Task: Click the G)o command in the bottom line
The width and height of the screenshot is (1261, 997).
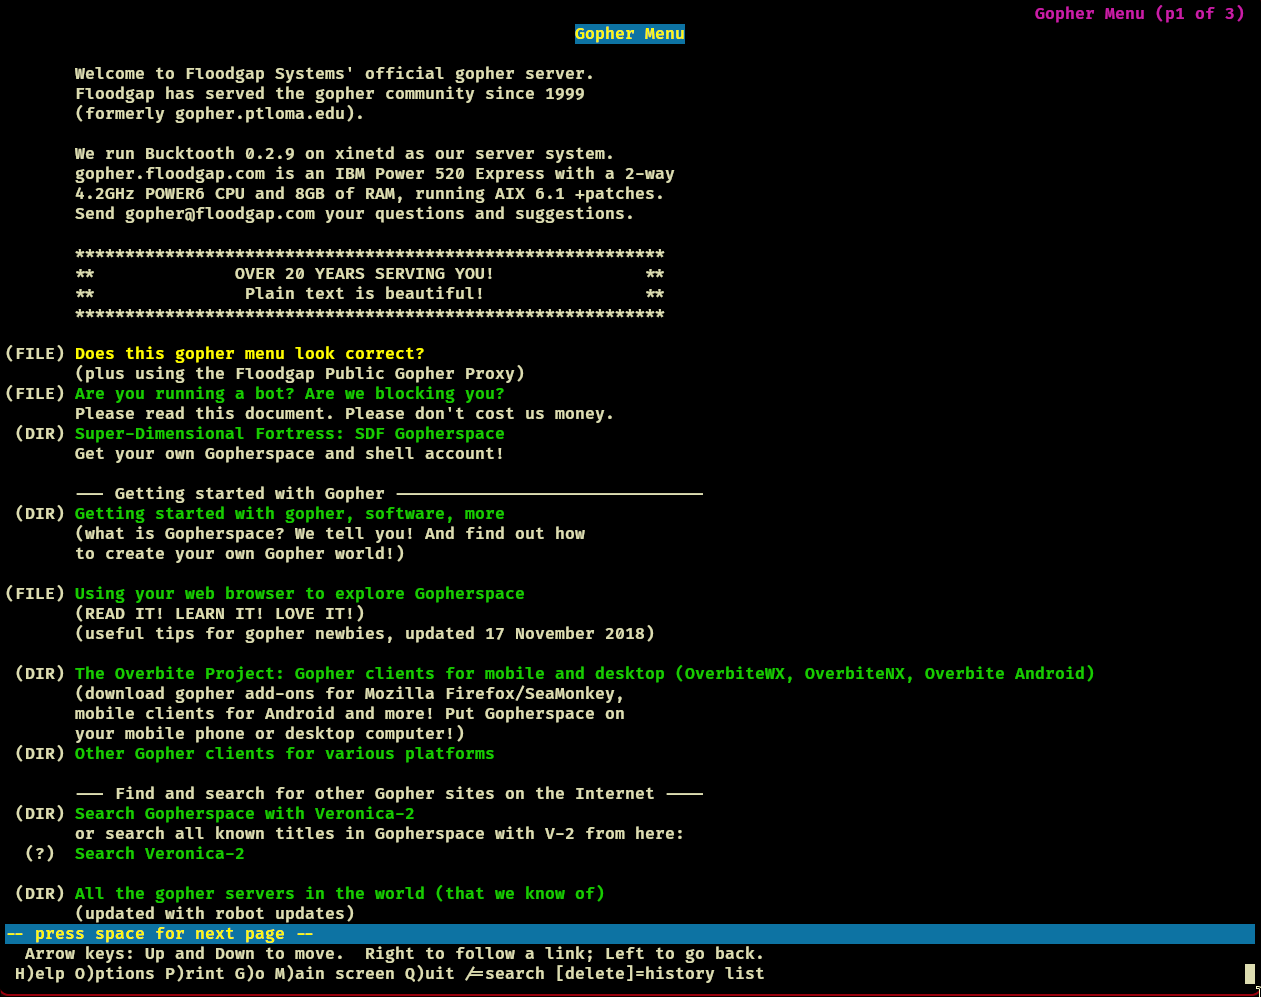Action: click(x=250, y=974)
